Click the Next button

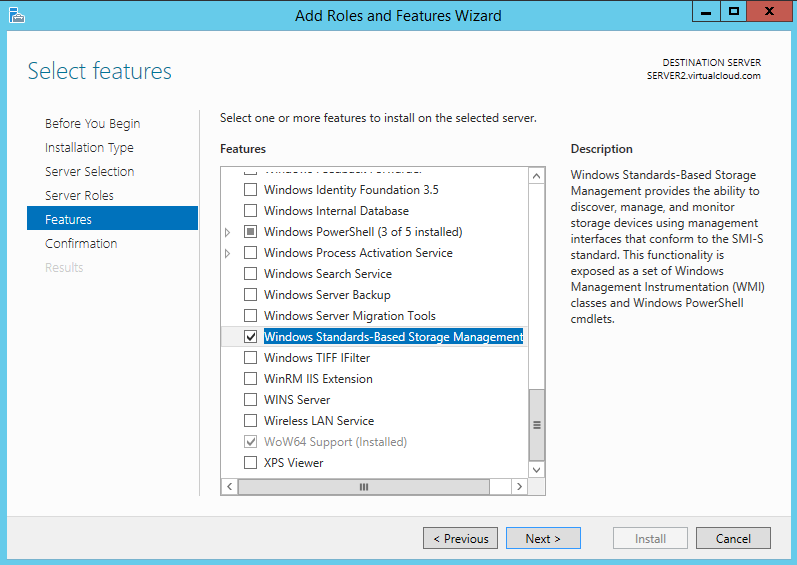542,538
